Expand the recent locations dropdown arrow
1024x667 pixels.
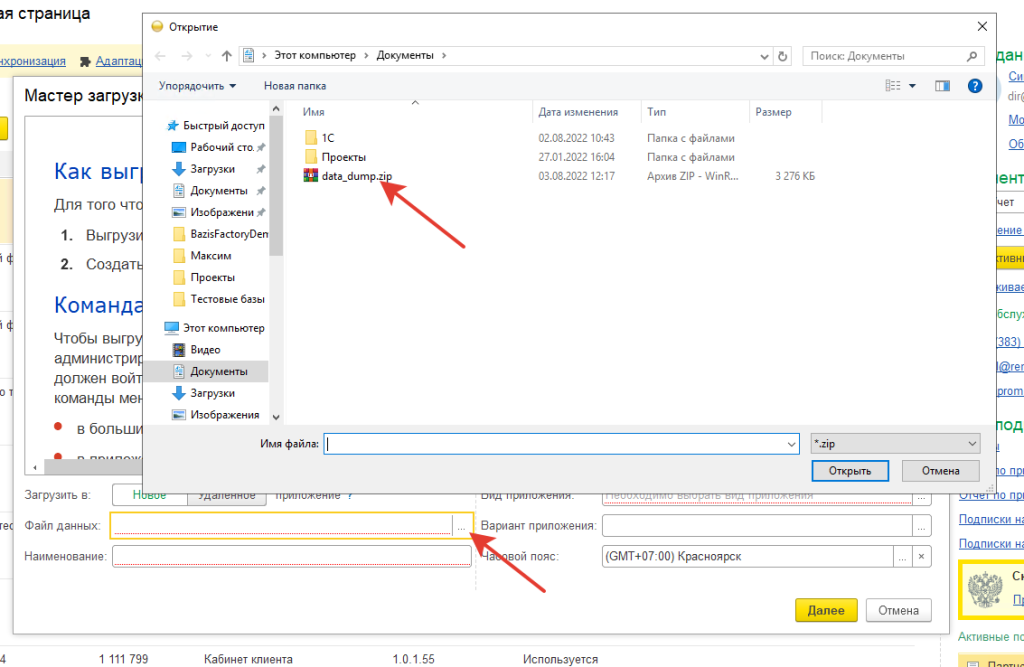tap(208, 56)
